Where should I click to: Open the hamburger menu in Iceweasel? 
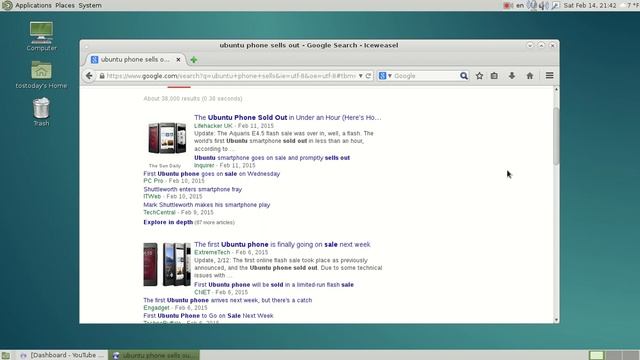click(x=549, y=76)
